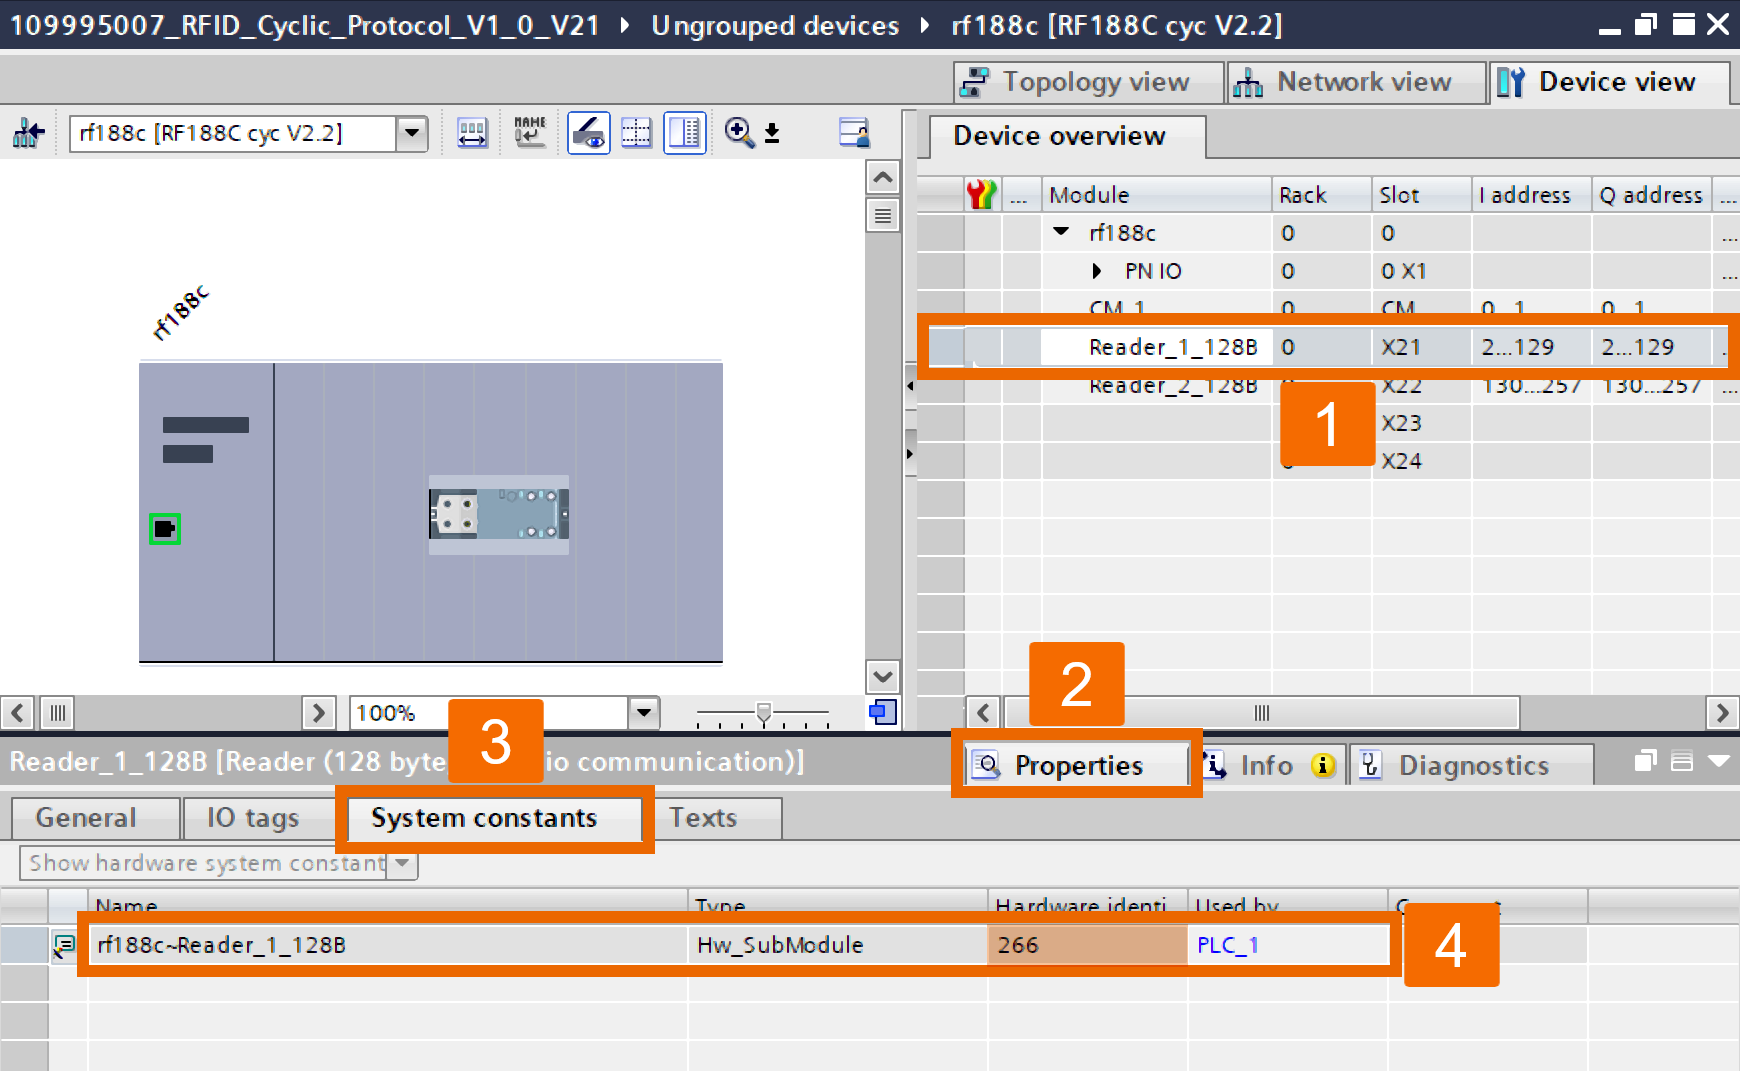The height and width of the screenshot is (1071, 1740).
Task: Click the show address labels toolbar icon
Action: click(472, 133)
